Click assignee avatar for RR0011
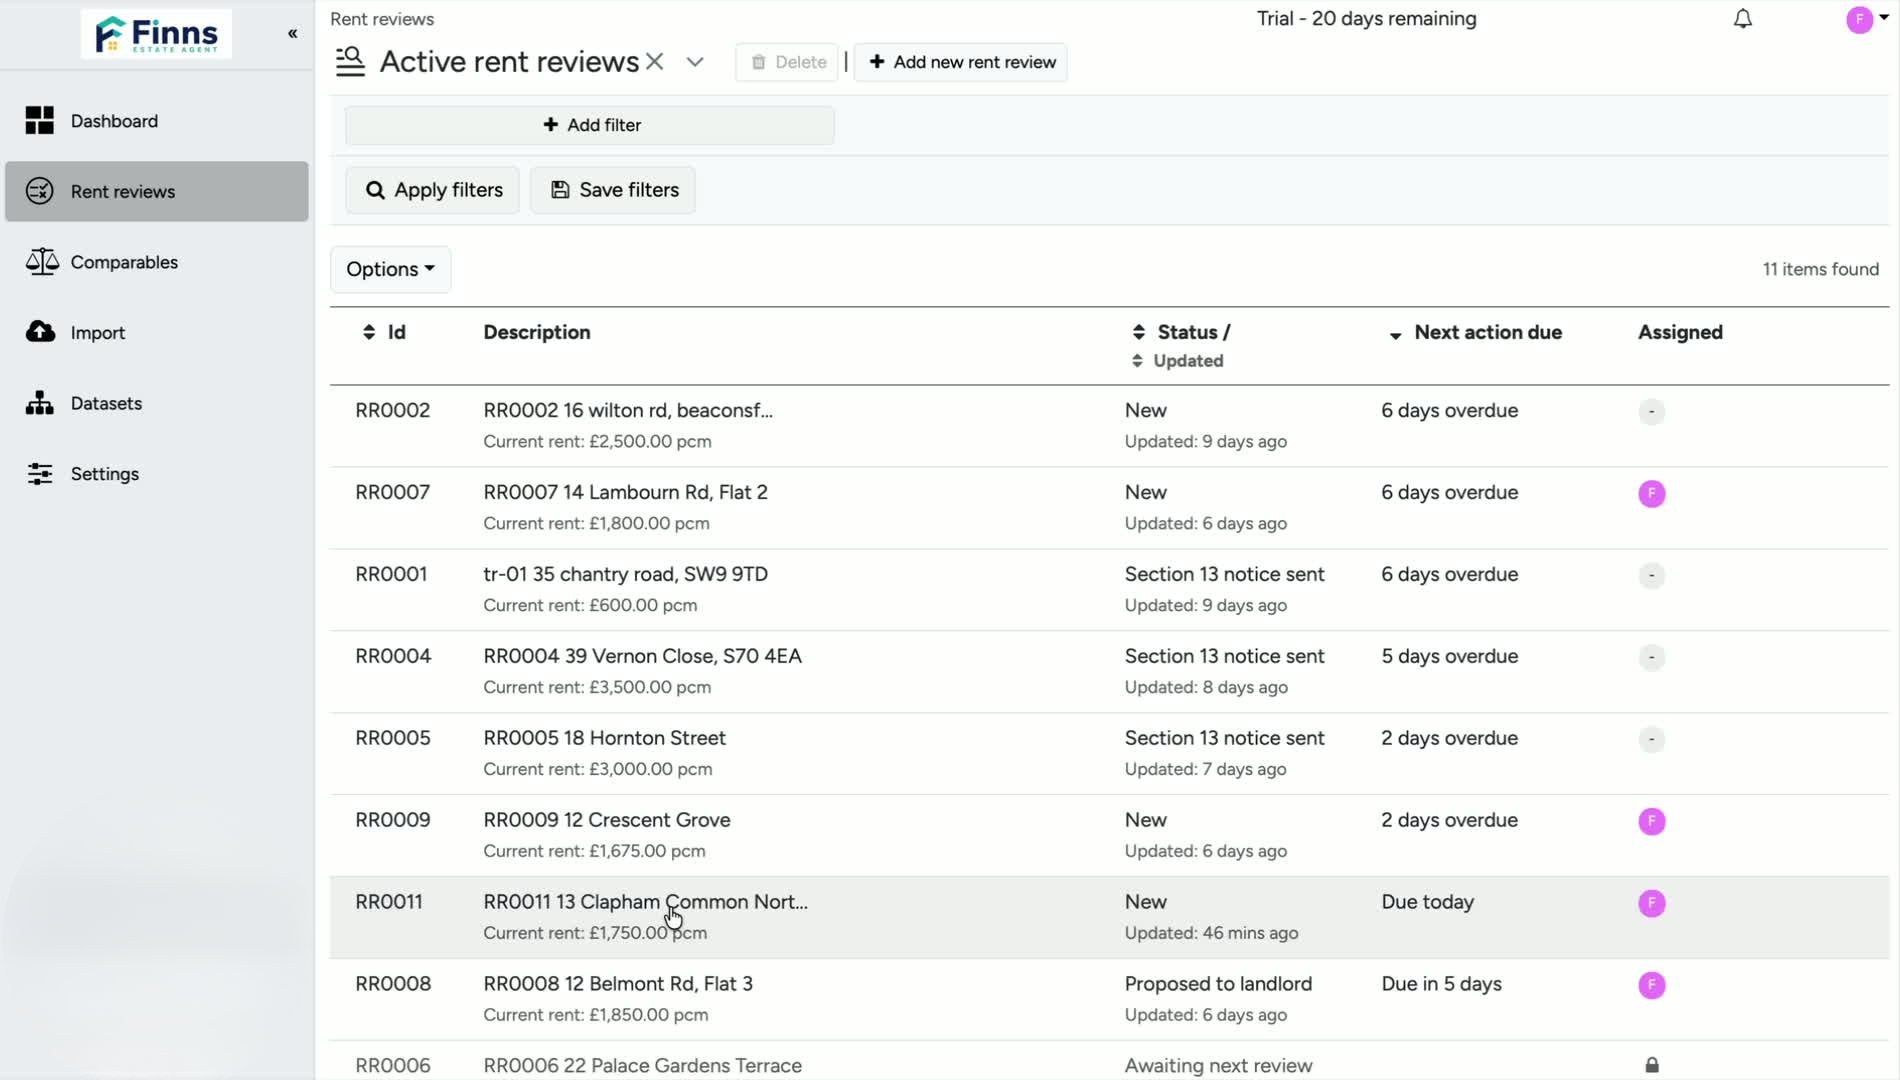The image size is (1900, 1080). pos(1652,903)
